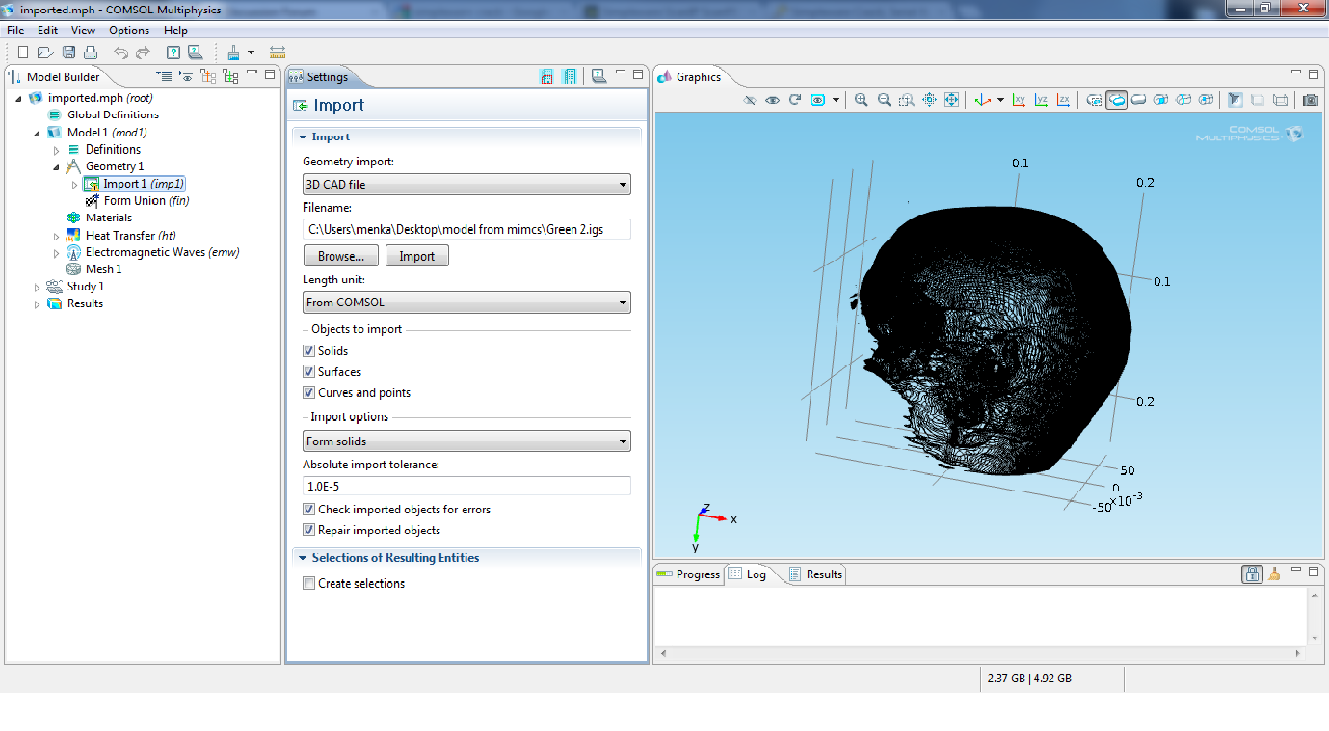Enable the Create selections checkbox
Viewport: 1329px width, 731px height.
click(x=309, y=583)
